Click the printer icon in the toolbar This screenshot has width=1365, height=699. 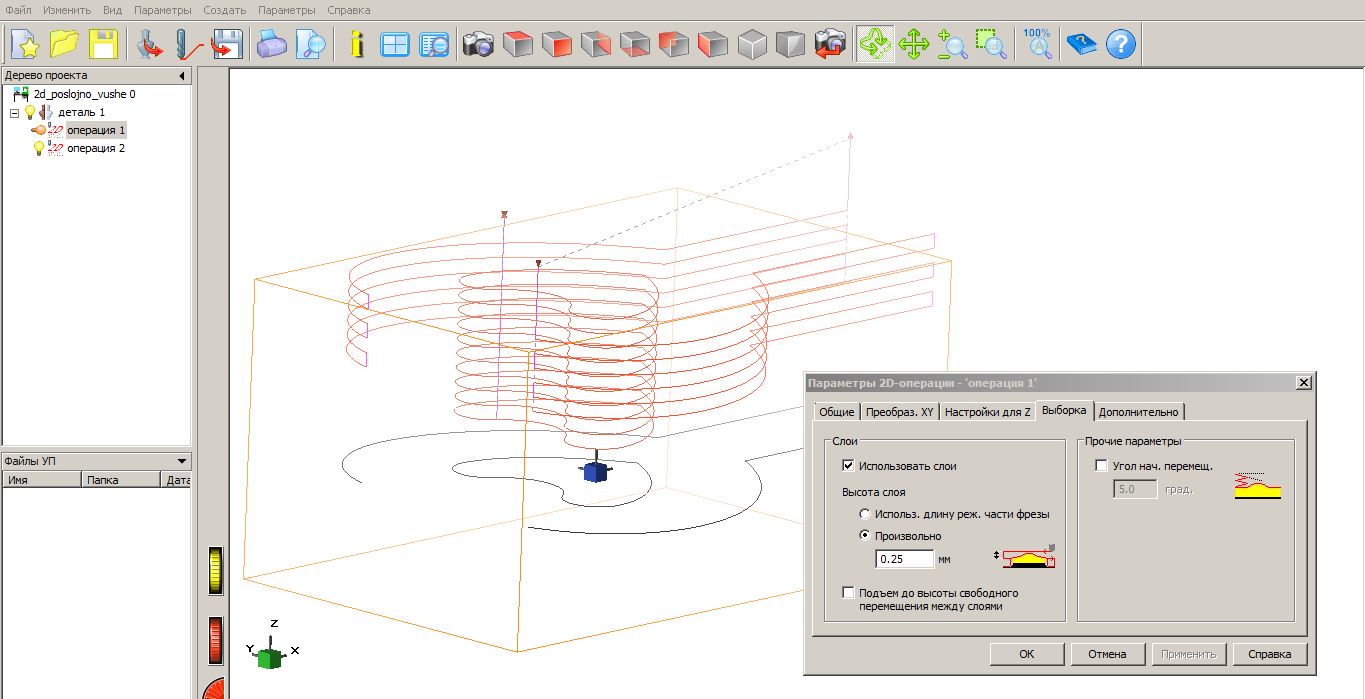[x=272, y=44]
